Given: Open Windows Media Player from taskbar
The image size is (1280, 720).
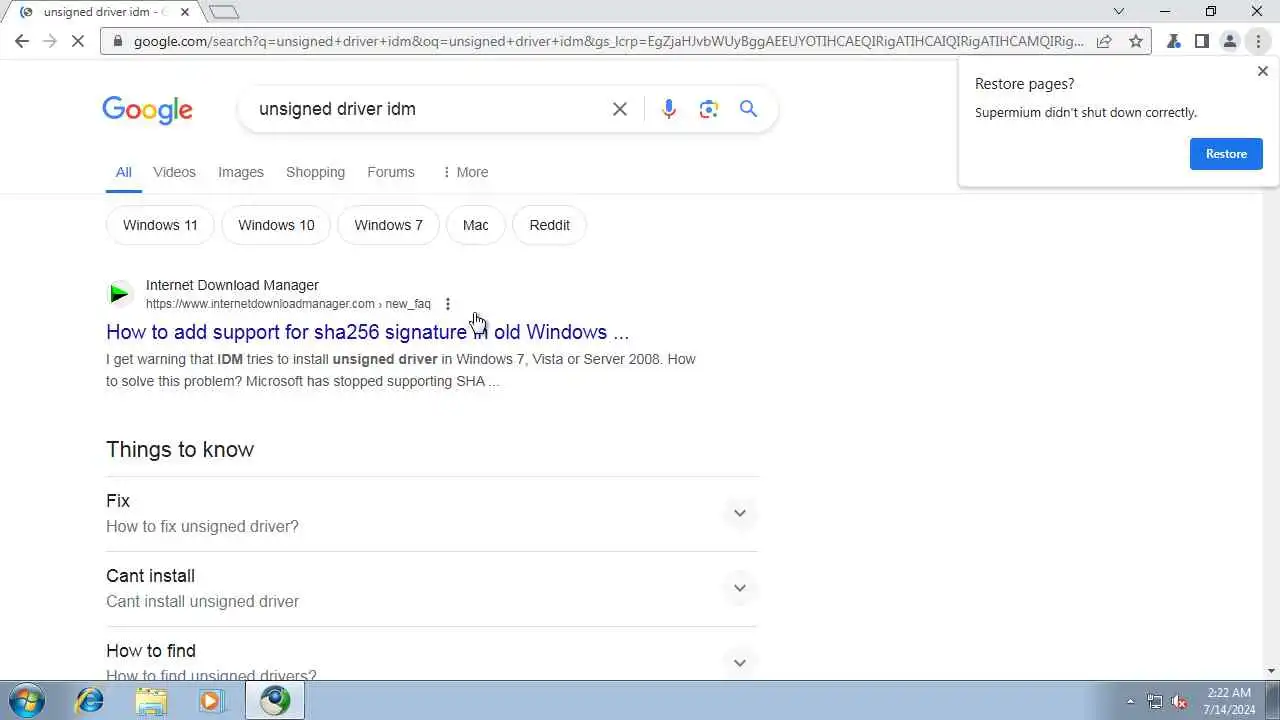Looking at the screenshot, I should pyautogui.click(x=212, y=700).
